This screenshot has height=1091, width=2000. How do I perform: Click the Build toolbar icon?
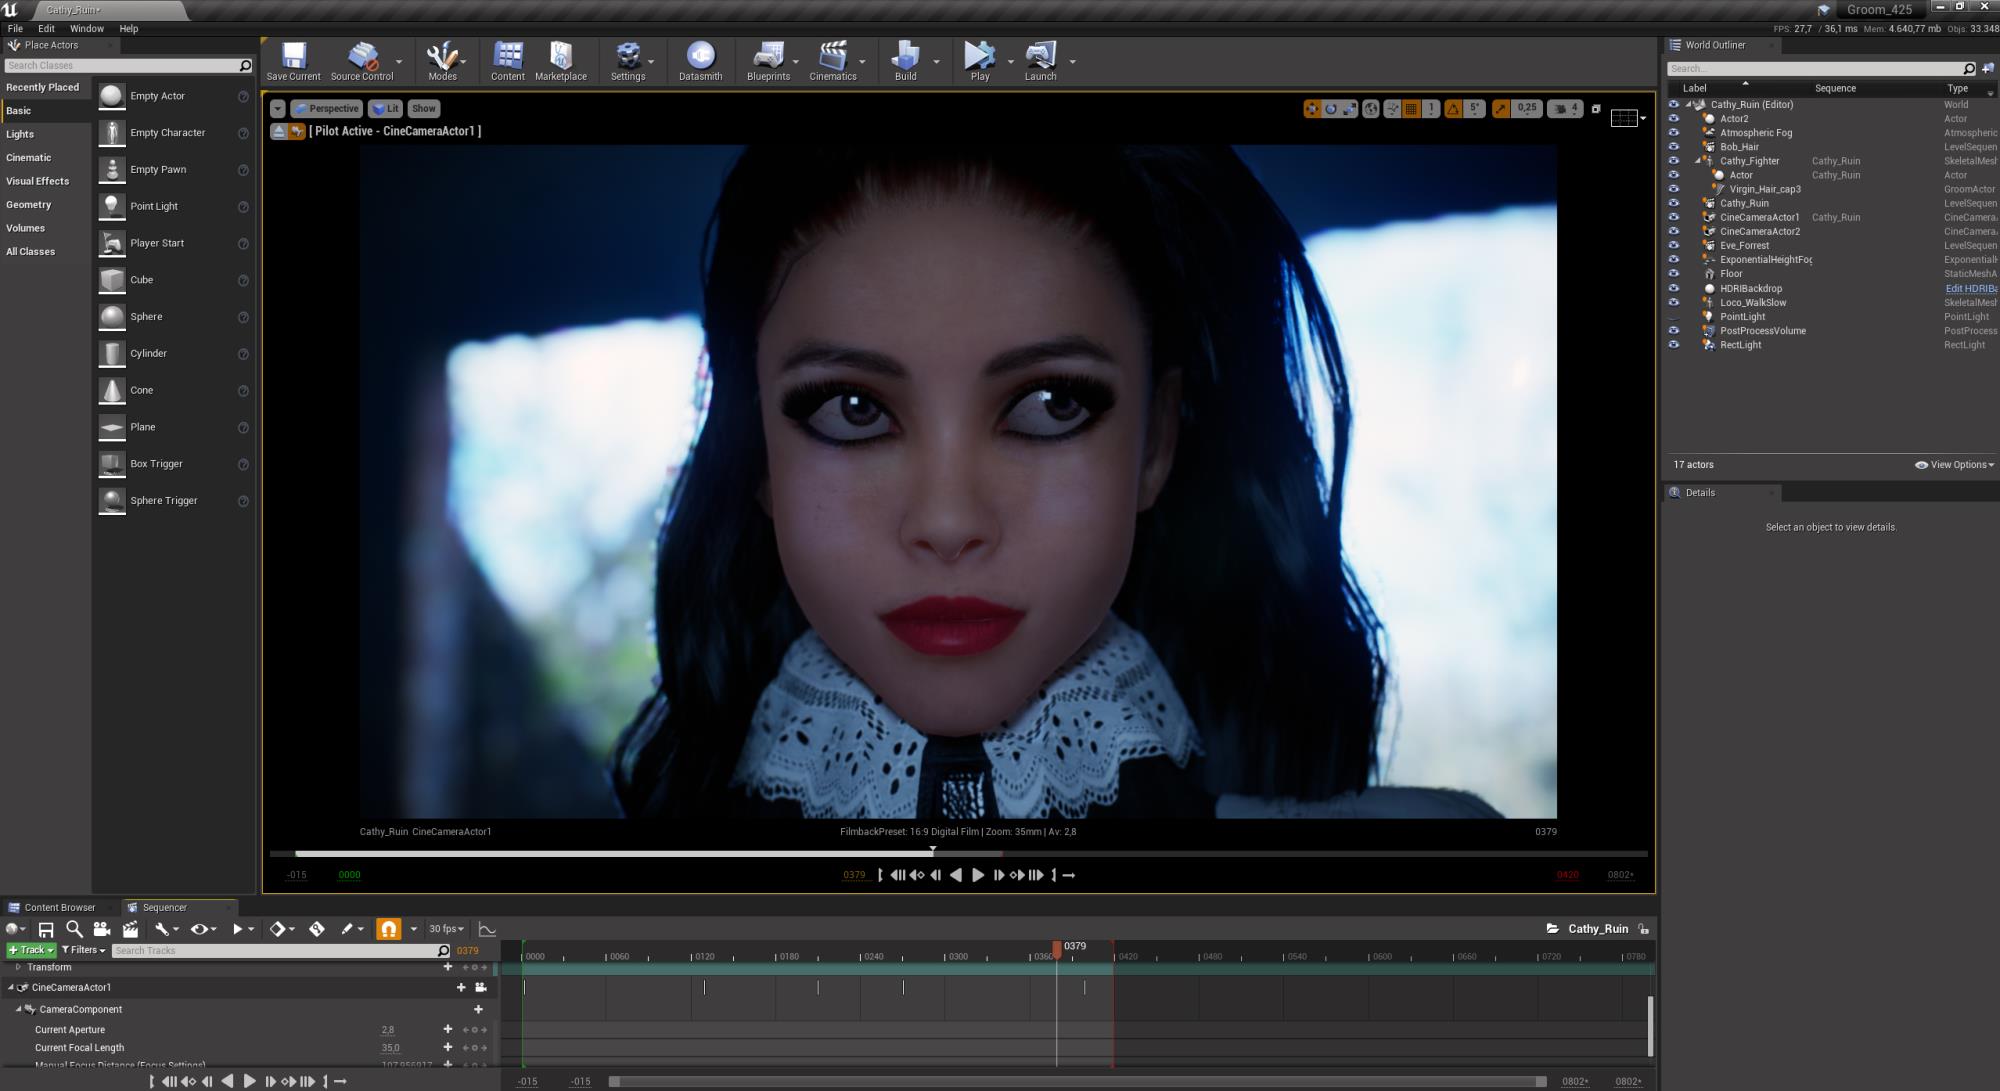coord(905,61)
